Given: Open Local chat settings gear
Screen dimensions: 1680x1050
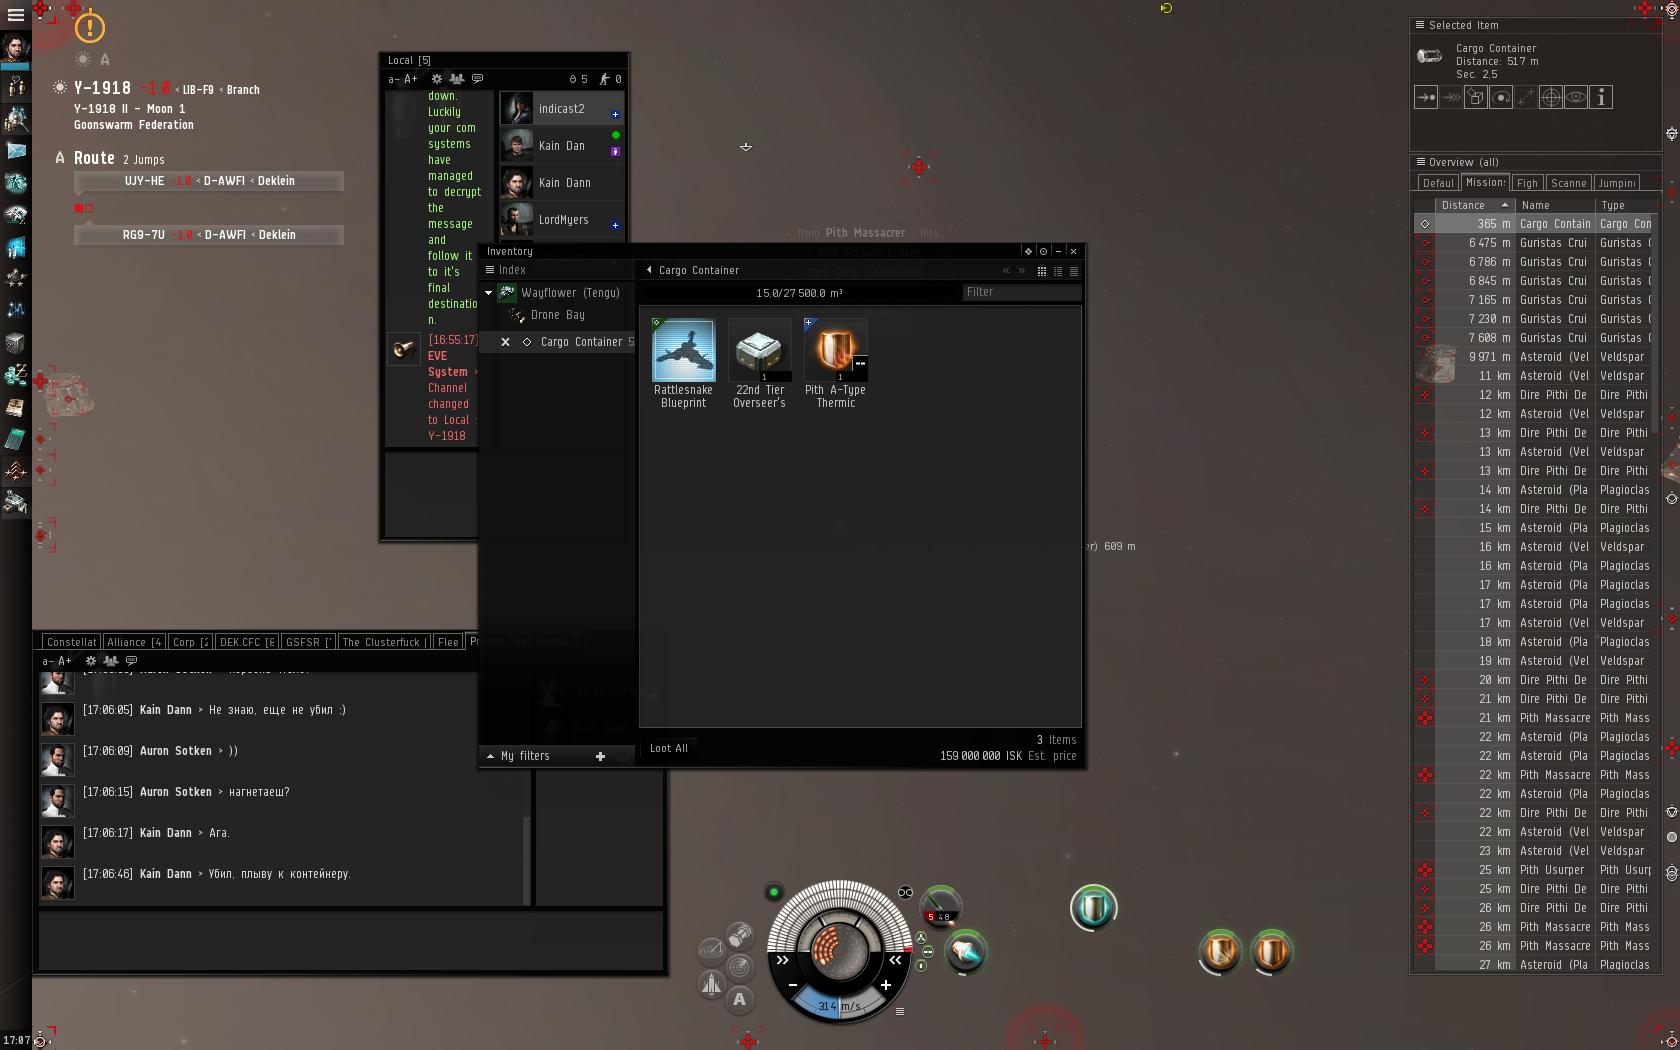Looking at the screenshot, I should [x=436, y=79].
